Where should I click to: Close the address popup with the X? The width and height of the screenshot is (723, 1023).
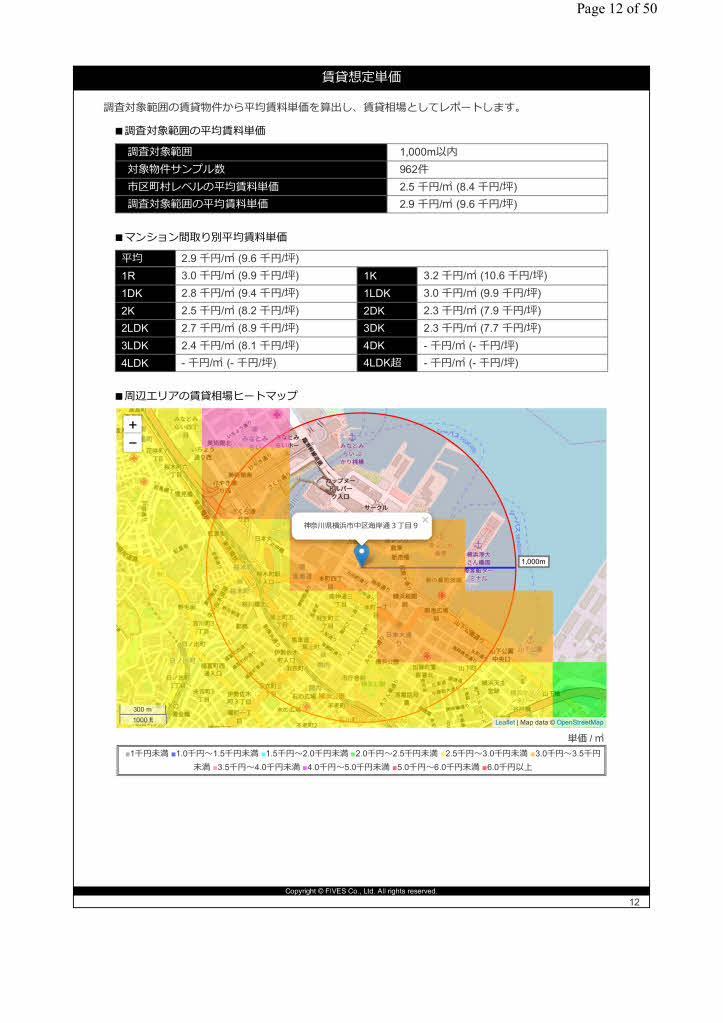tap(425, 519)
